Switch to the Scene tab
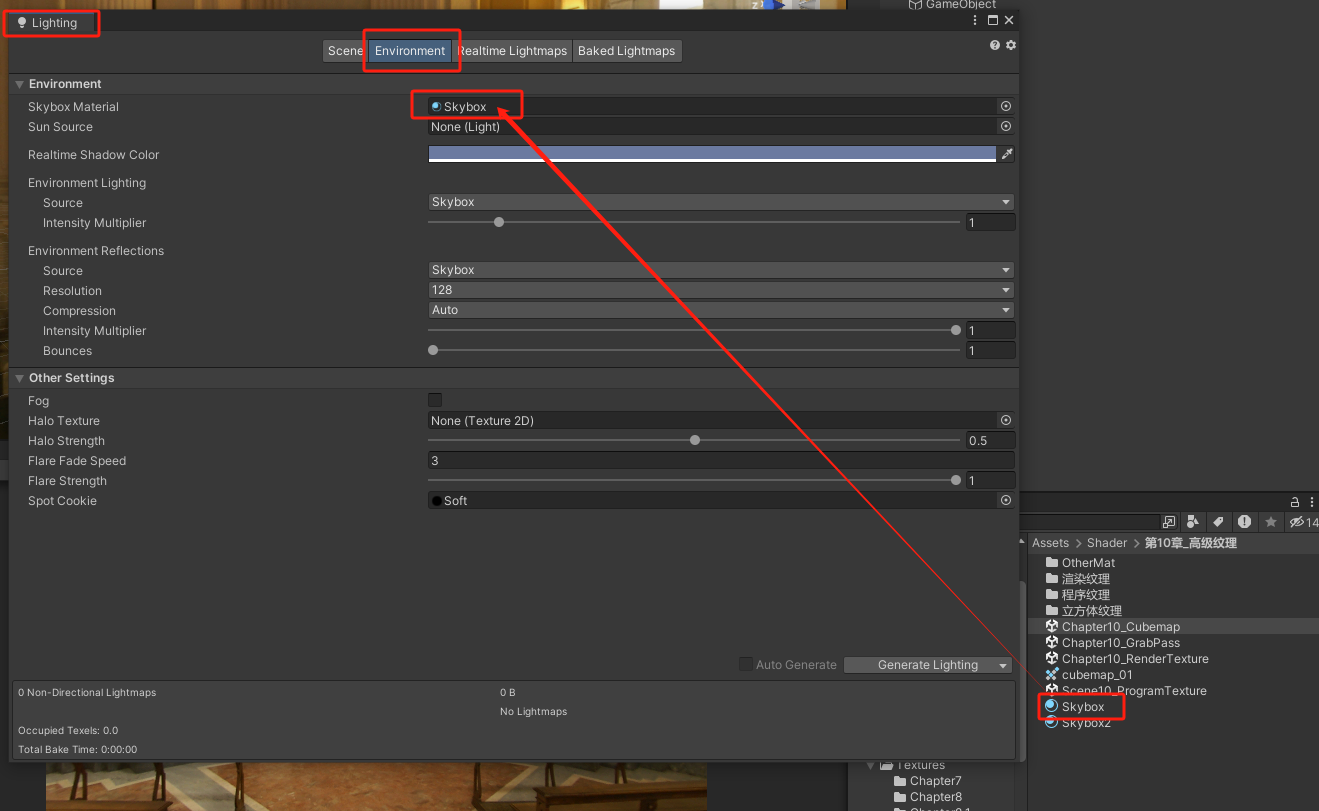This screenshot has width=1319, height=811. 345,50
